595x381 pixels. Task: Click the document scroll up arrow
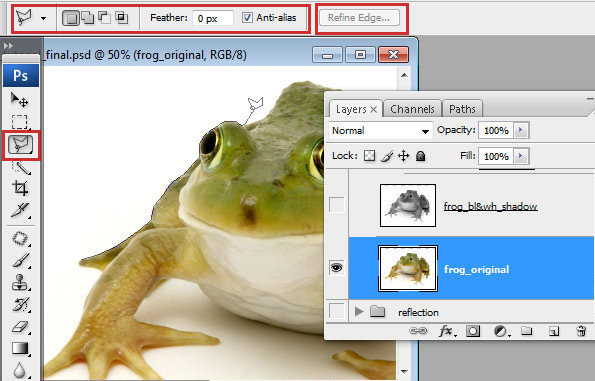pos(405,75)
